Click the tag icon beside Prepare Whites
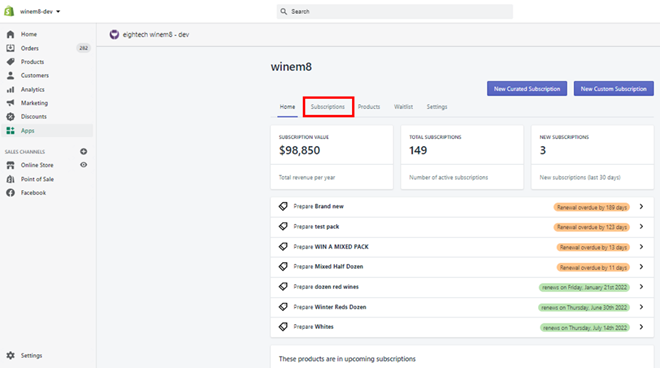660x368 pixels. [283, 327]
